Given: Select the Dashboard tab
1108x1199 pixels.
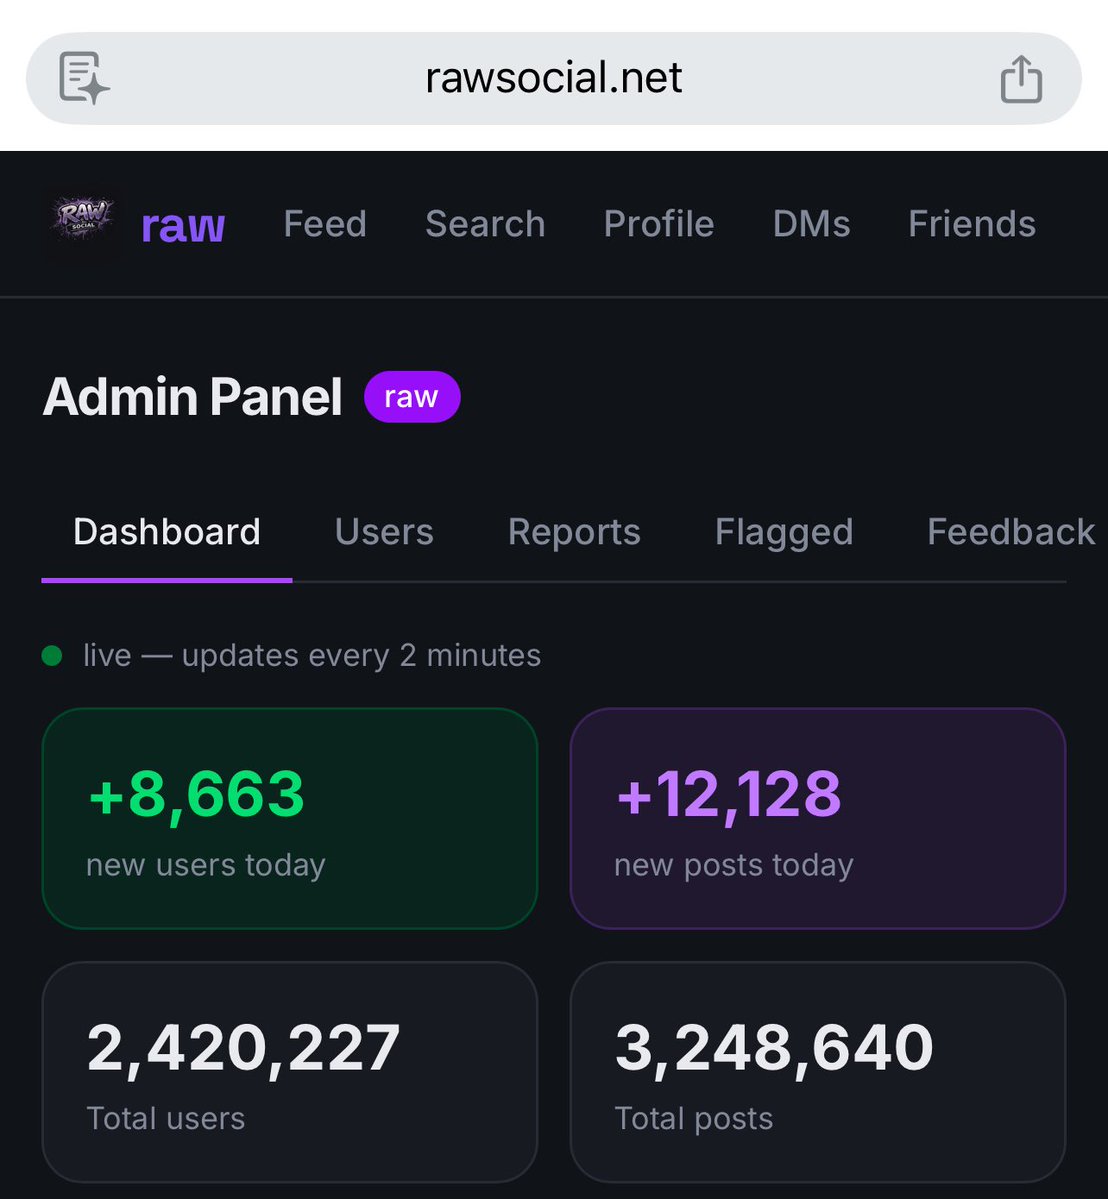Looking at the screenshot, I should click(x=167, y=532).
